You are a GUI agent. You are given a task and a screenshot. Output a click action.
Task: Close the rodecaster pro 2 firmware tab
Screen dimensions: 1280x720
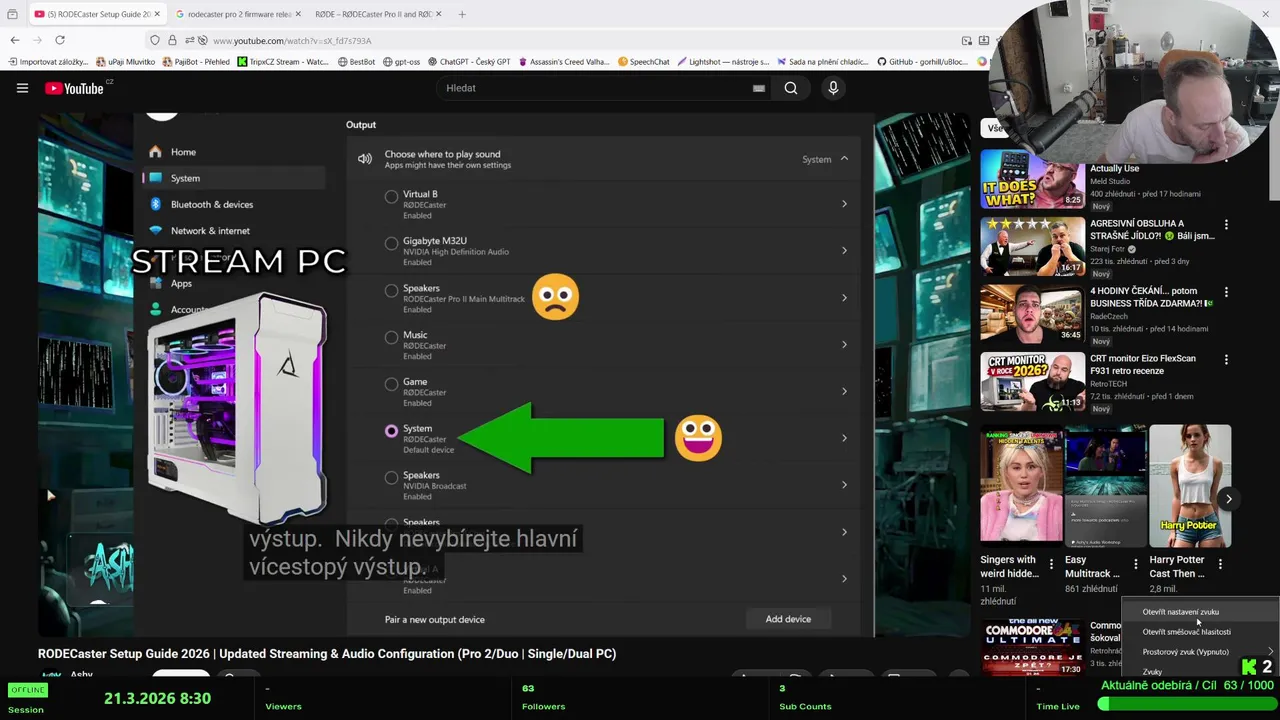coord(299,14)
